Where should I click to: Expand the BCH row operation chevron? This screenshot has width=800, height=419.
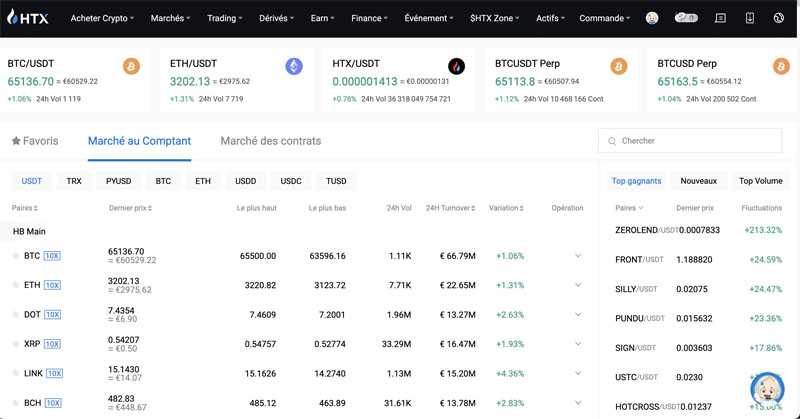pos(578,403)
